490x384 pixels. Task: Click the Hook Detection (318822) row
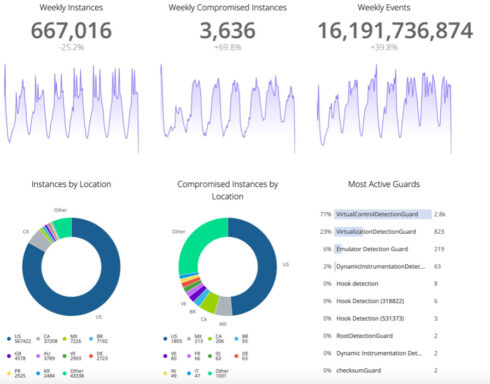(x=380, y=301)
